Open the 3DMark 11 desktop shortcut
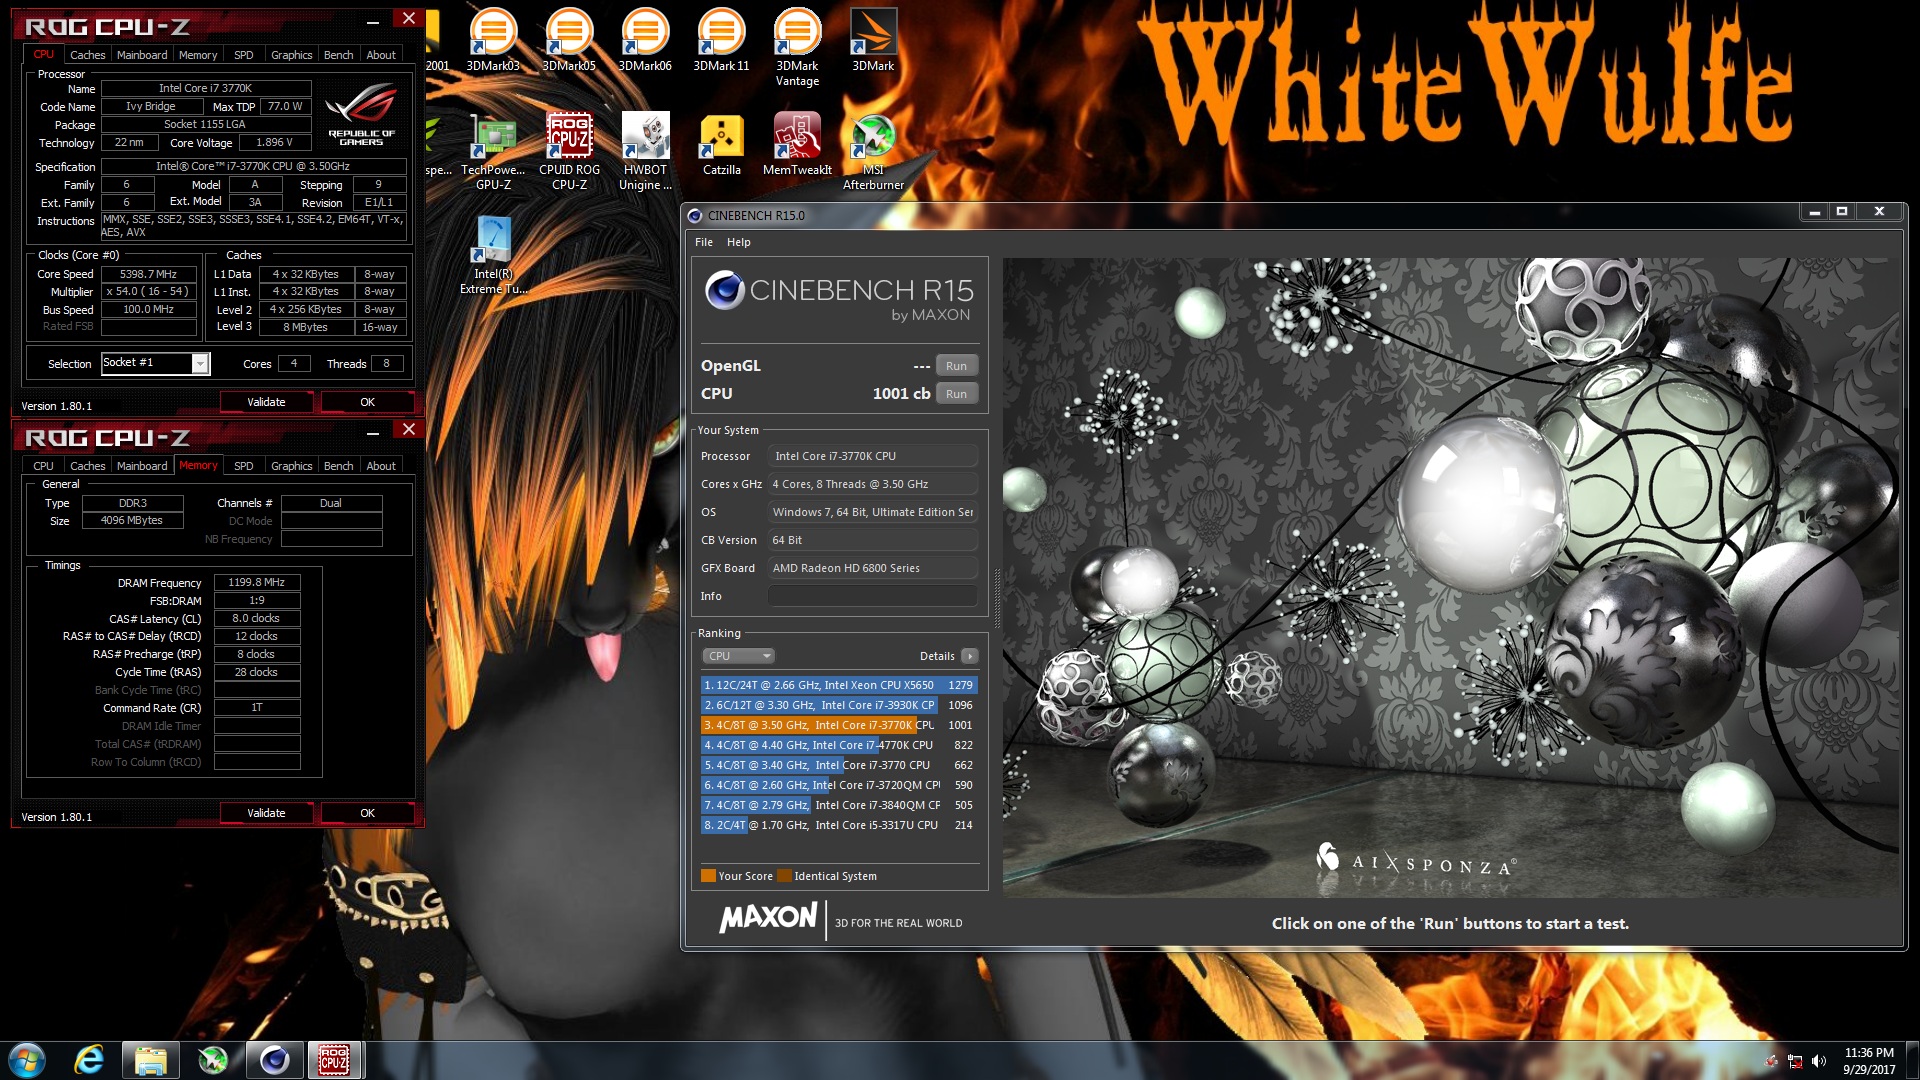Screen dimensions: 1920x1080 tap(721, 40)
